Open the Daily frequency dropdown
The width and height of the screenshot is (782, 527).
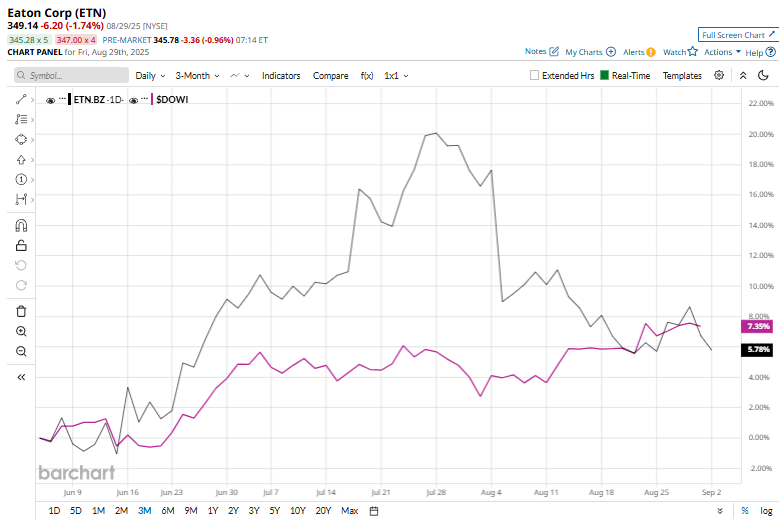[150, 76]
